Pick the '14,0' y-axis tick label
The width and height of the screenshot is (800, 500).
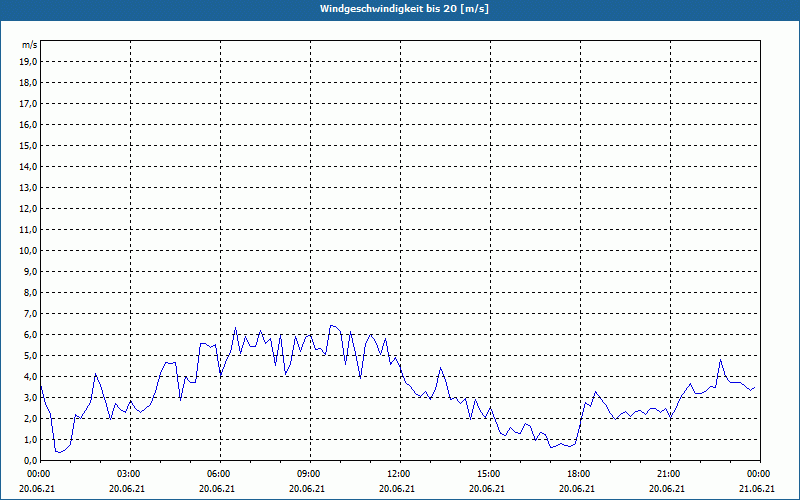(28, 166)
